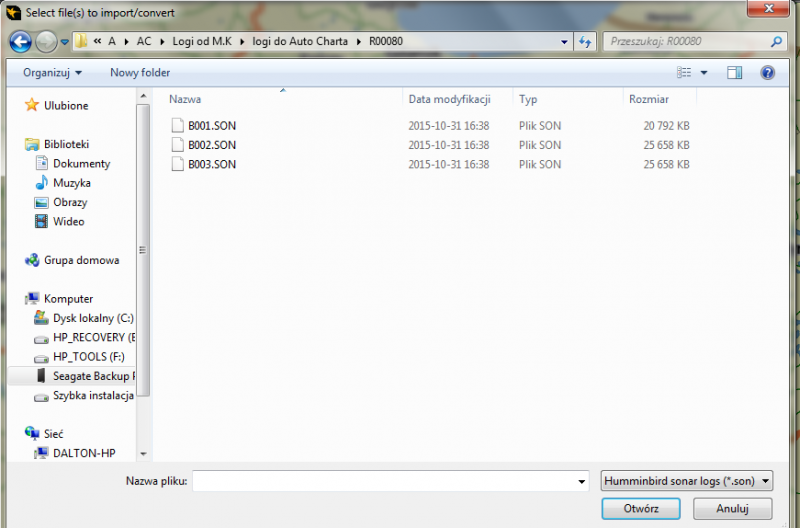
Task: Click the Nazwa pliku input field
Action: coord(390,481)
